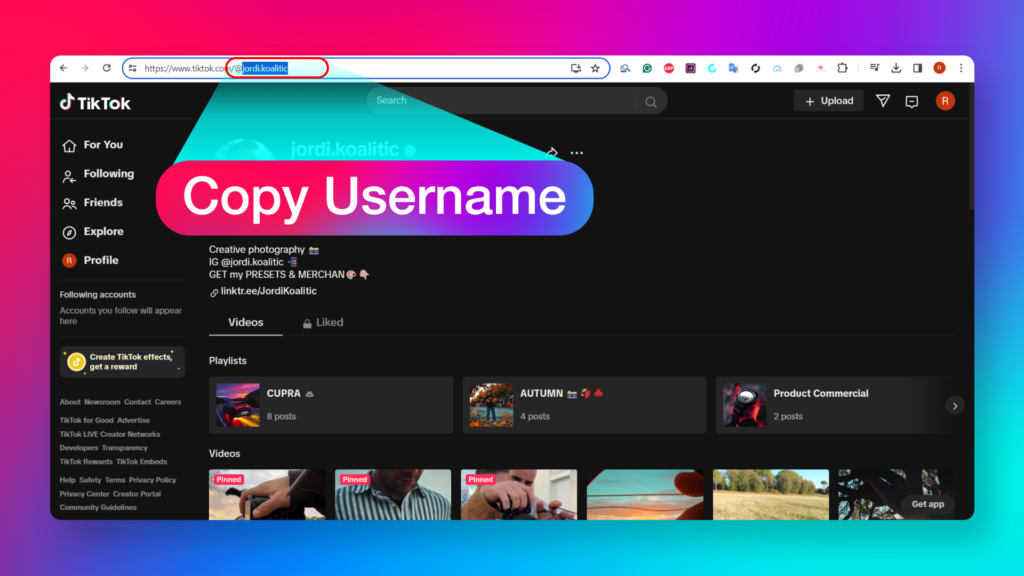Switch to the Liked tab

(x=323, y=323)
